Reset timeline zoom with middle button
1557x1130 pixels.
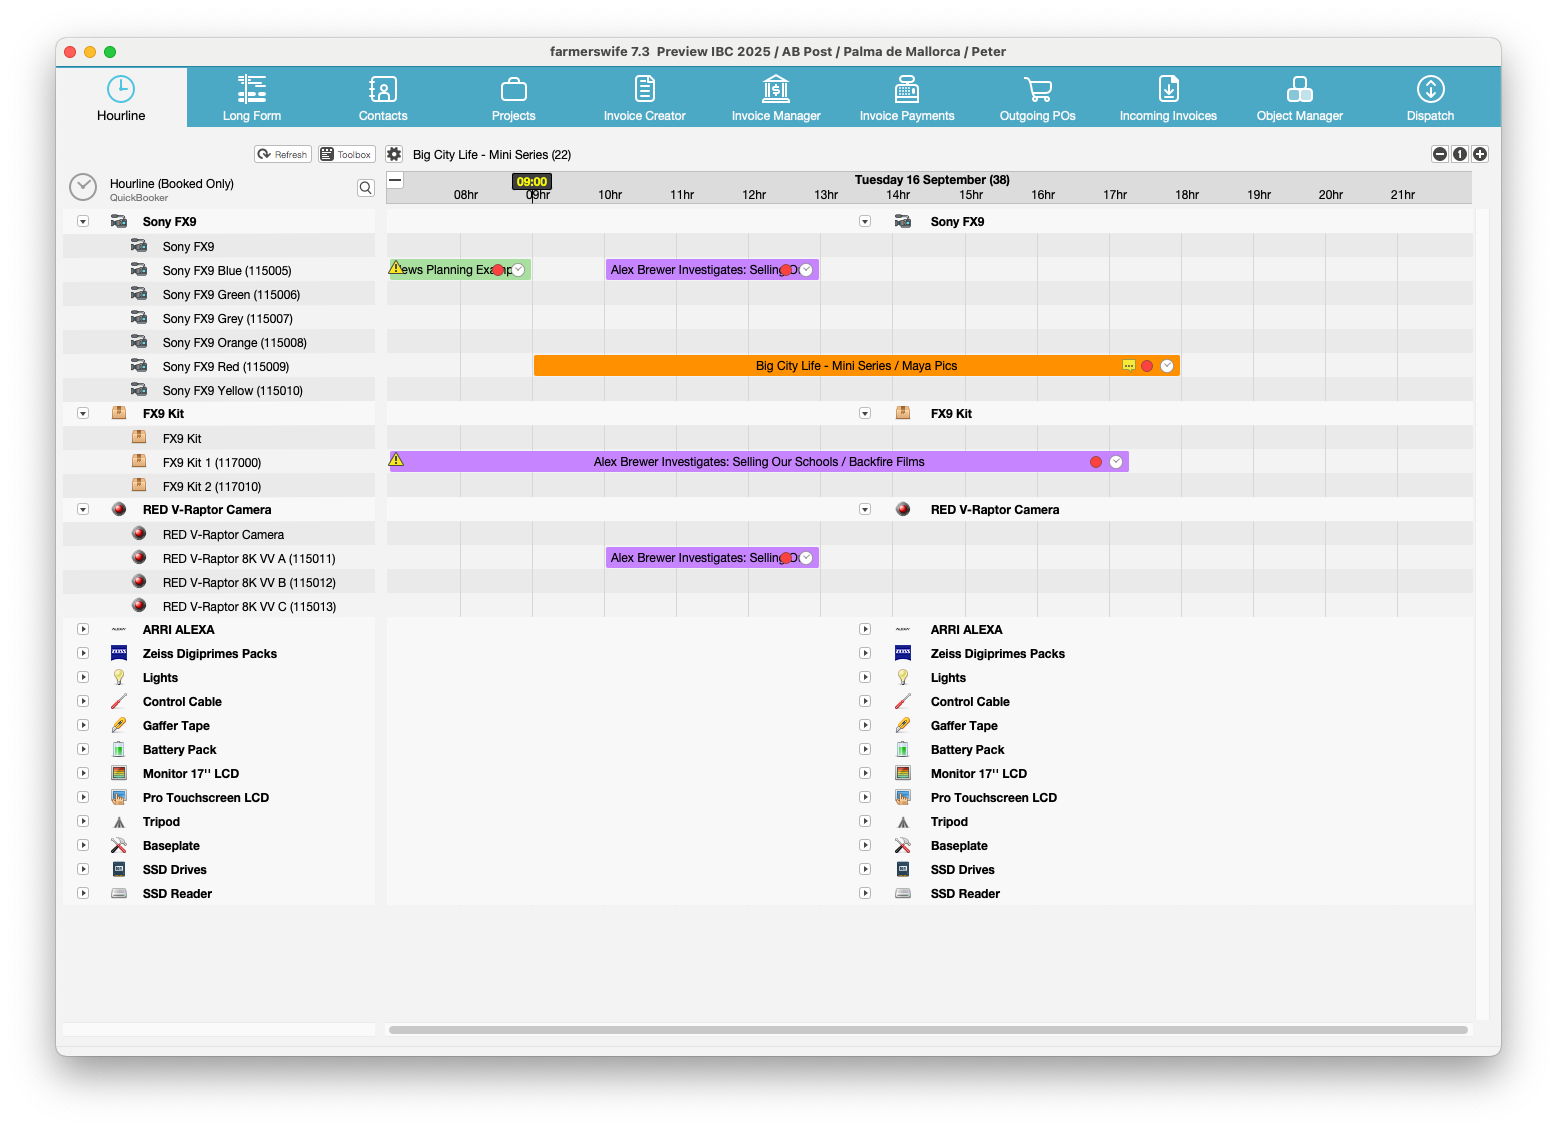tap(1460, 154)
